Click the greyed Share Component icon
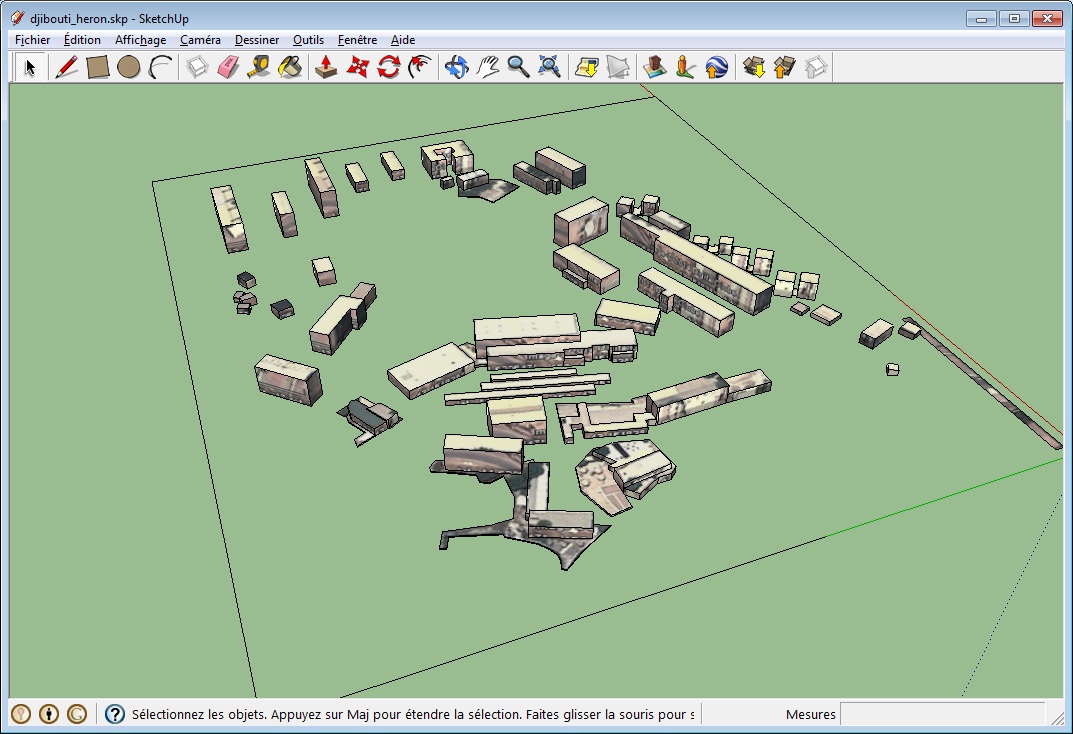The image size is (1073, 734). [x=815, y=67]
